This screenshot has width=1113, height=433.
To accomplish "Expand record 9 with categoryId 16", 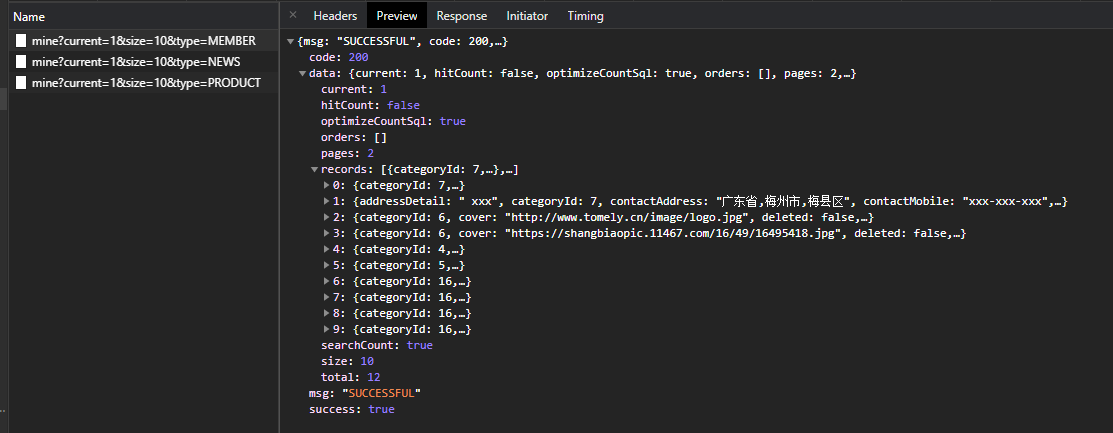I will click(x=327, y=329).
